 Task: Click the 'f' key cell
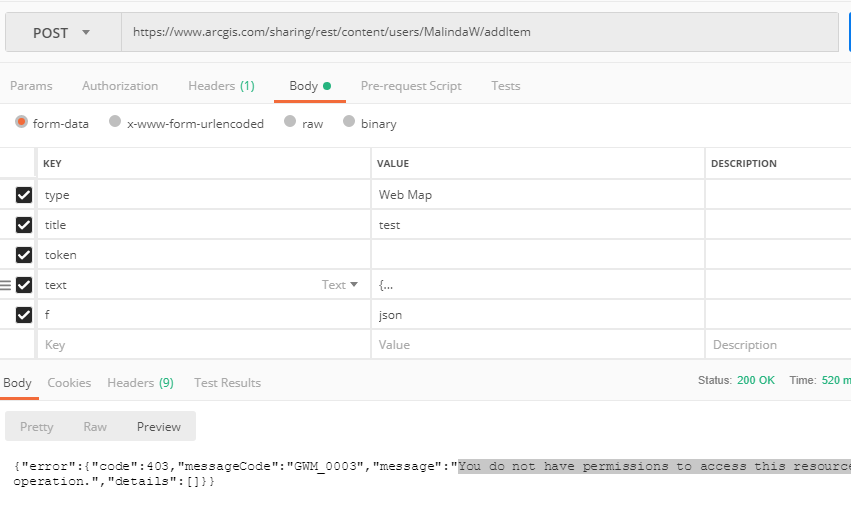pyautogui.click(x=204, y=315)
